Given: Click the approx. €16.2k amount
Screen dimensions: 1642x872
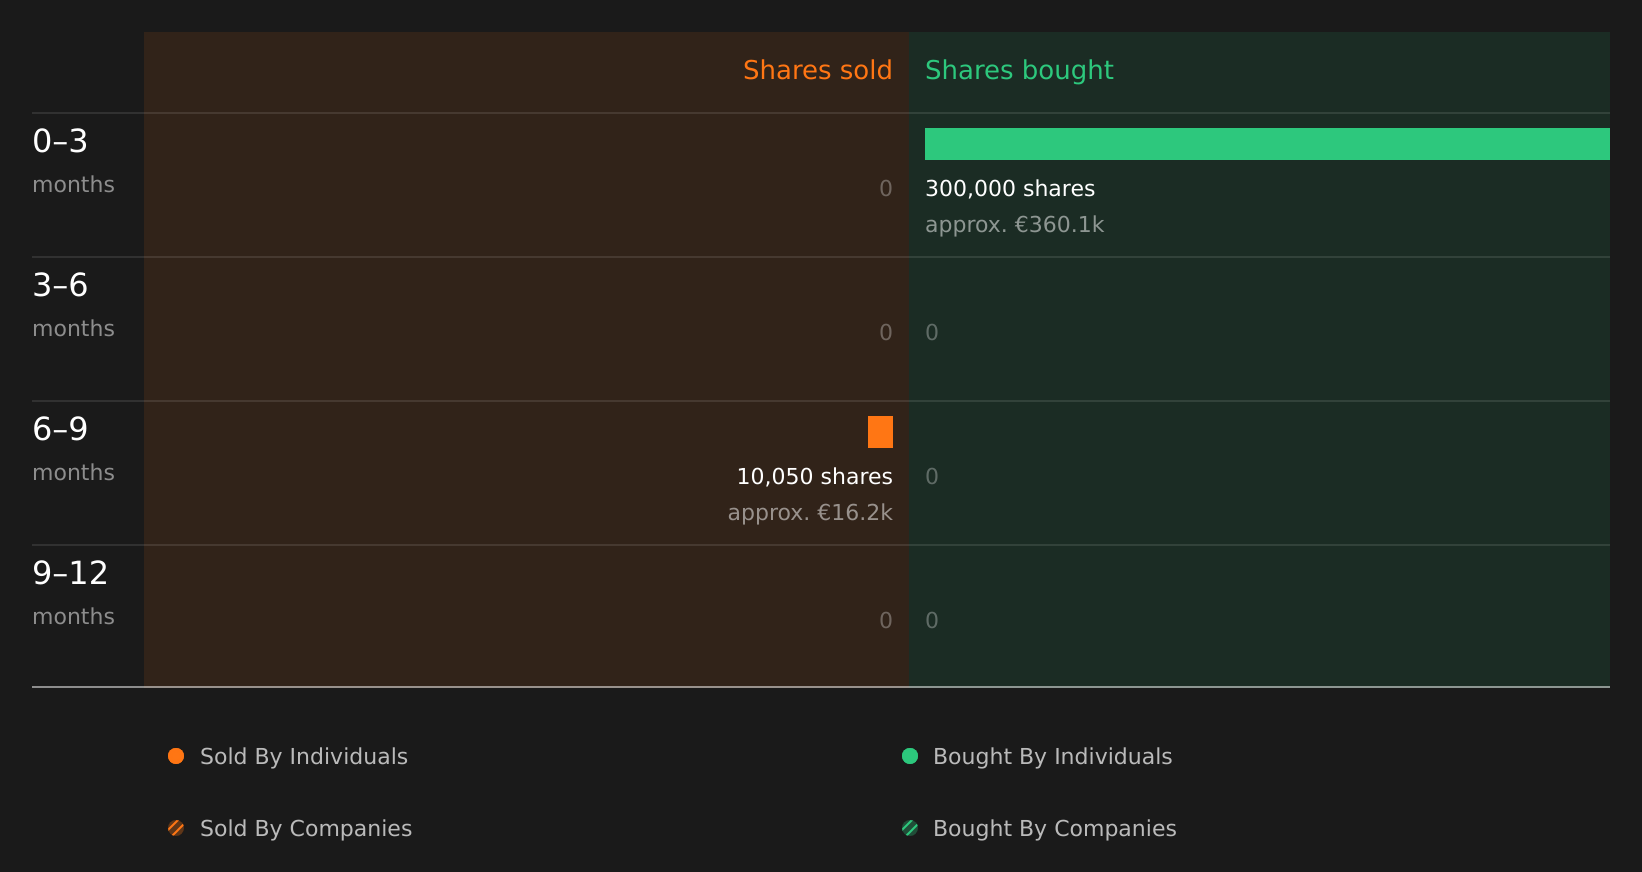Looking at the screenshot, I should (x=810, y=513).
